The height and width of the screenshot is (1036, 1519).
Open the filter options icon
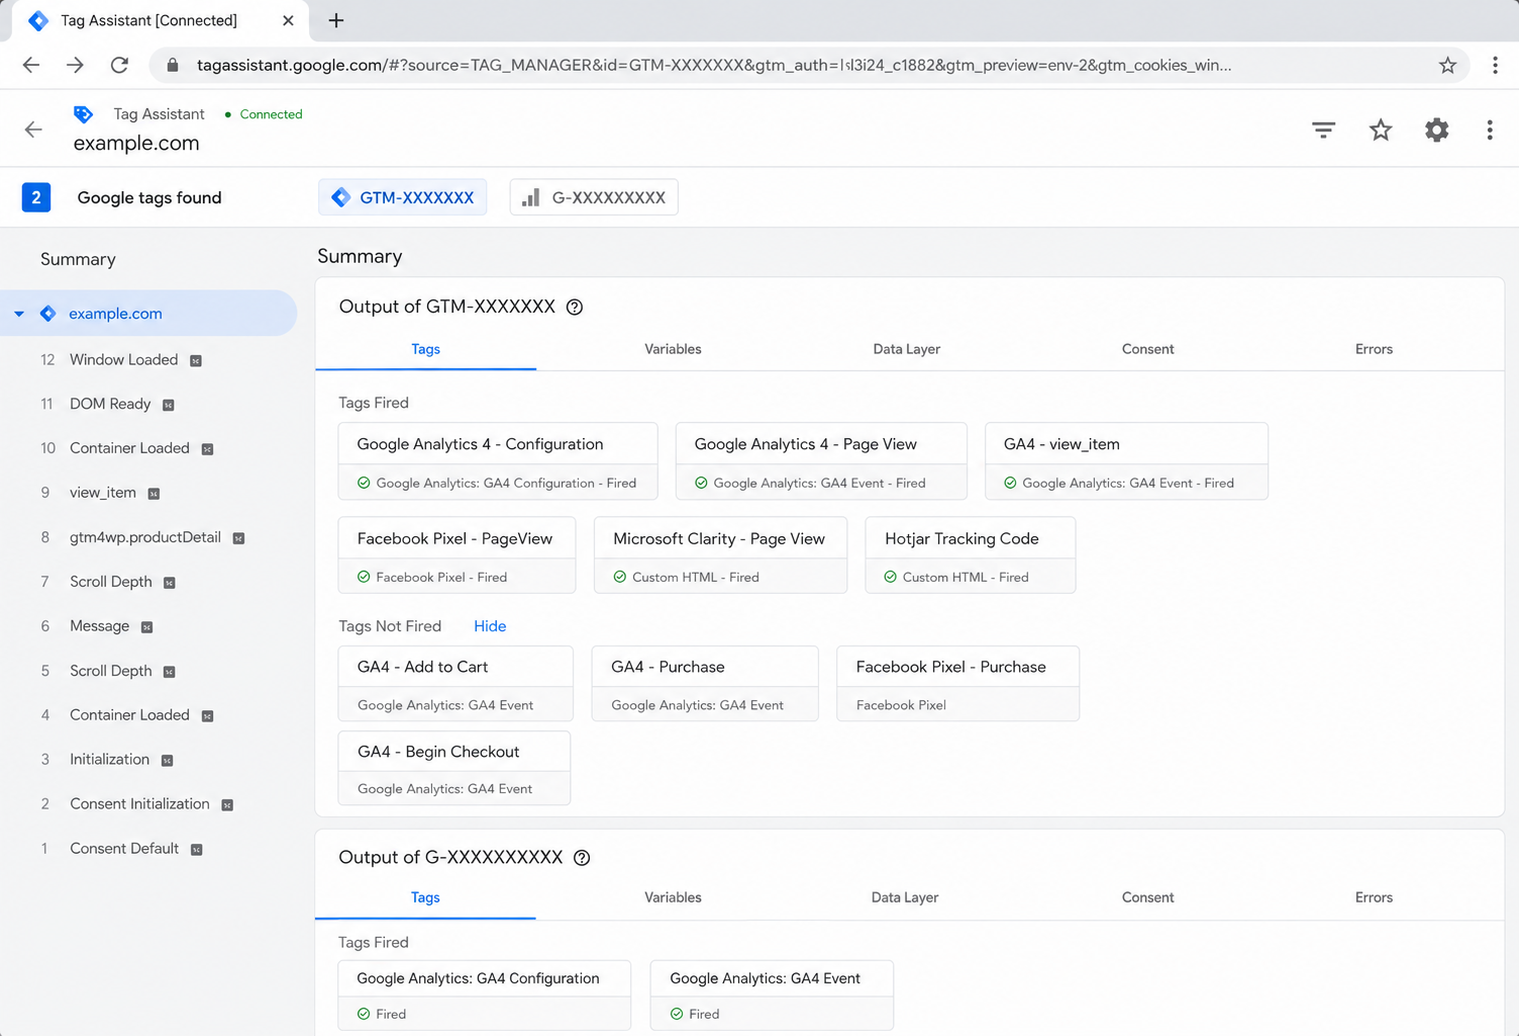(1323, 129)
